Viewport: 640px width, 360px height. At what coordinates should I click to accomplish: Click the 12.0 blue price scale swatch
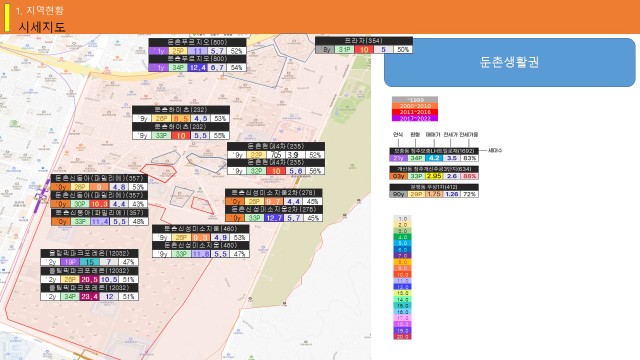coord(402,287)
